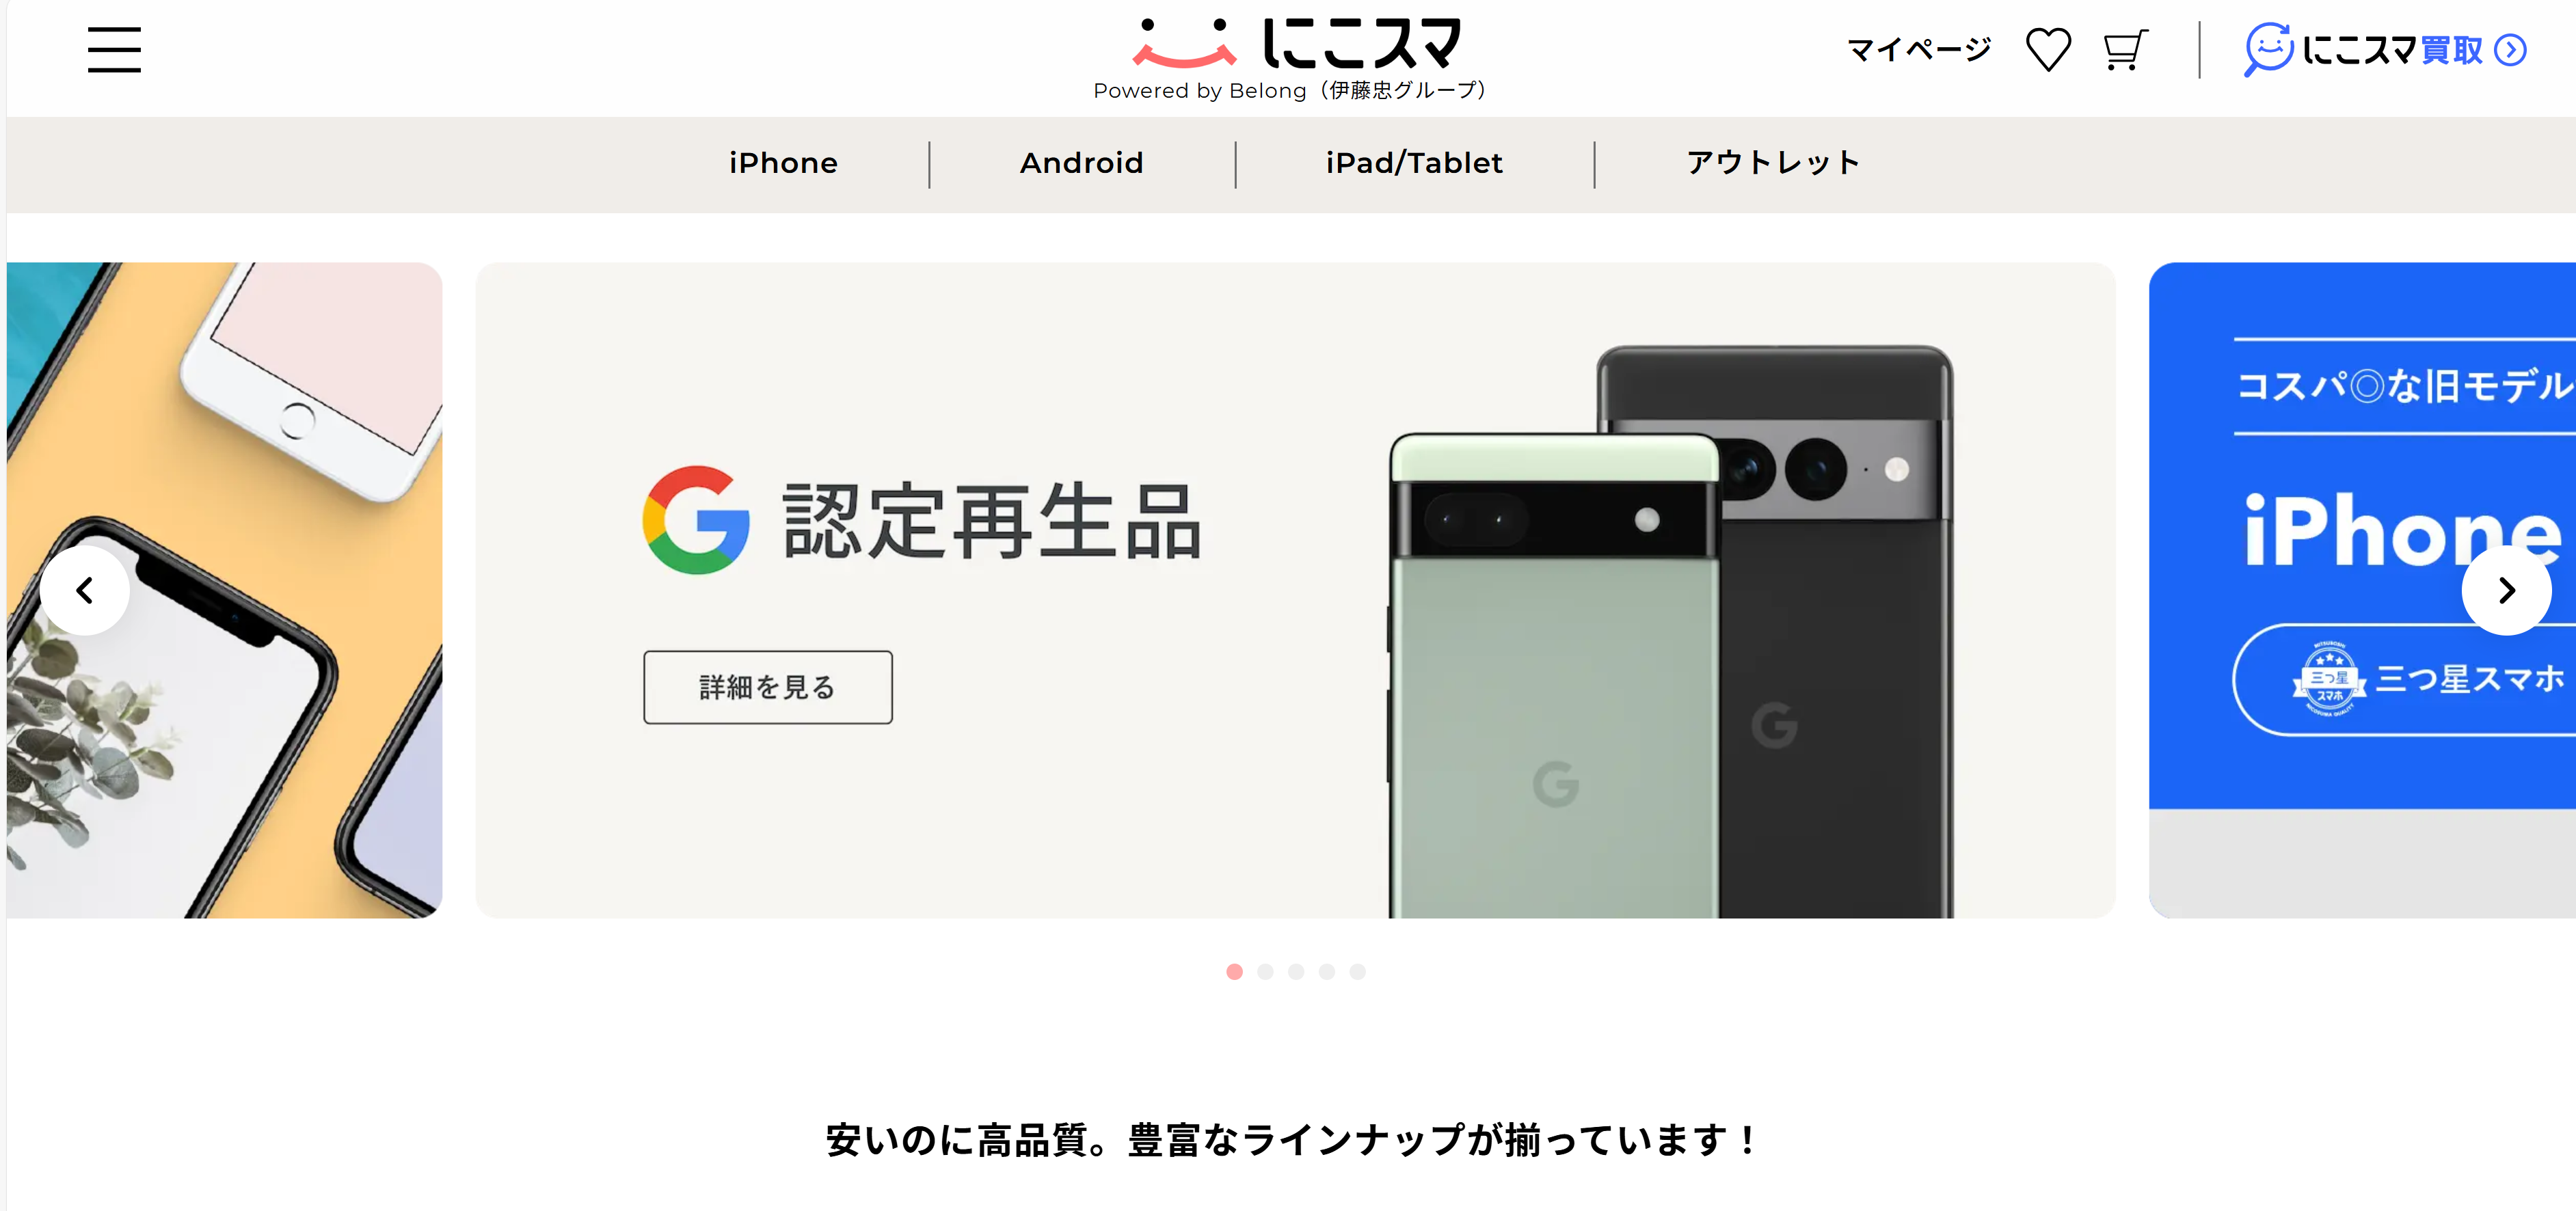Screen dimensions: 2576x1211
Task: Open the favorites heart icon
Action: pos(2048,50)
